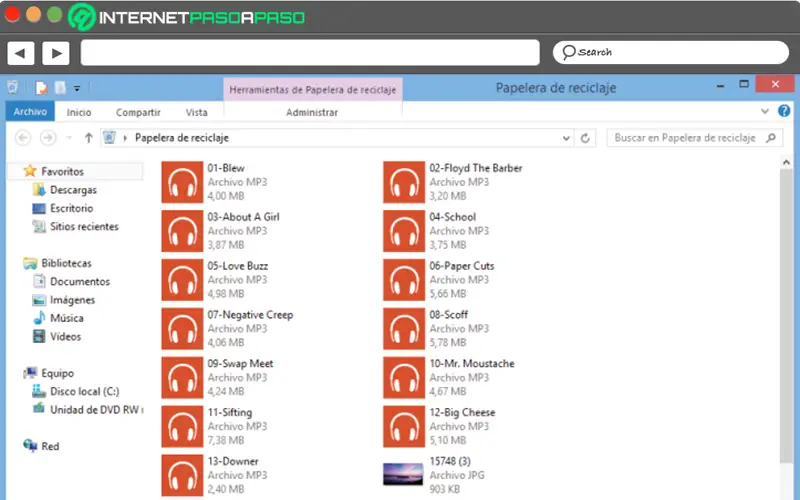The height and width of the screenshot is (500, 800).
Task: Click the Papelera de reciclaje address path text
Action: pyautogui.click(x=182, y=138)
